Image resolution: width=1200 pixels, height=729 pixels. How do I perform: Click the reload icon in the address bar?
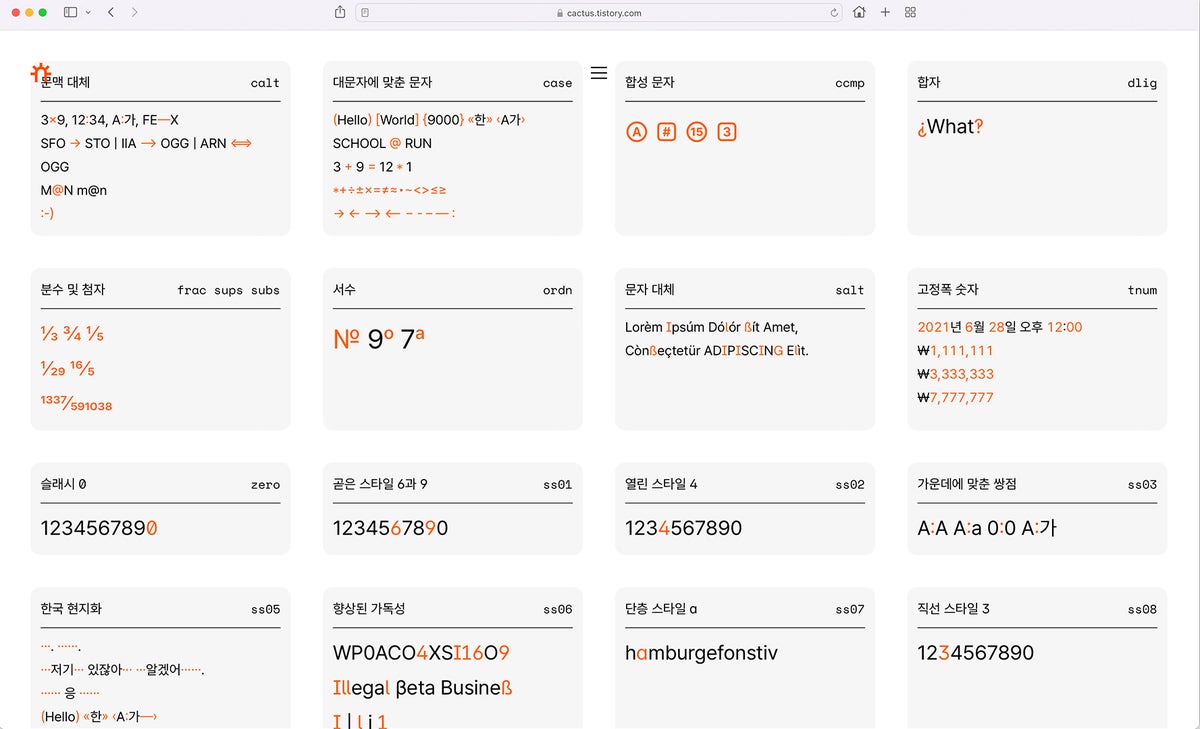coord(834,13)
